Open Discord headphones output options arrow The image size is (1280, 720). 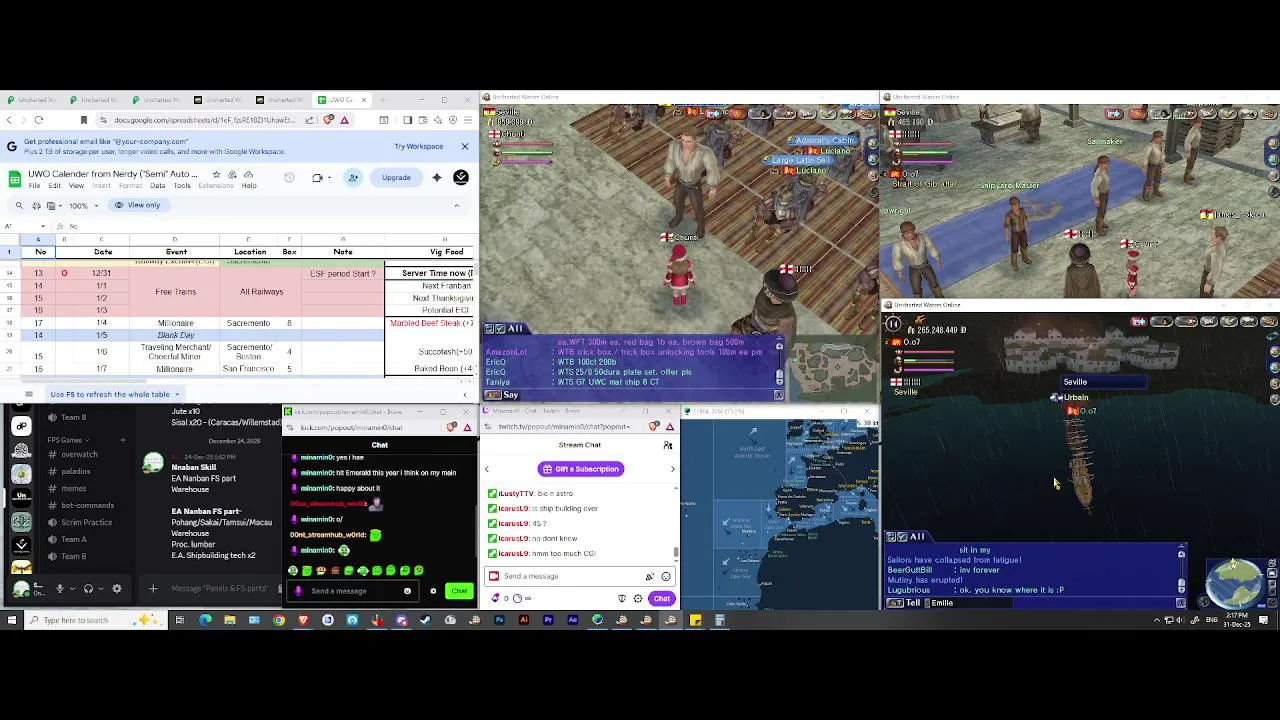[x=101, y=588]
